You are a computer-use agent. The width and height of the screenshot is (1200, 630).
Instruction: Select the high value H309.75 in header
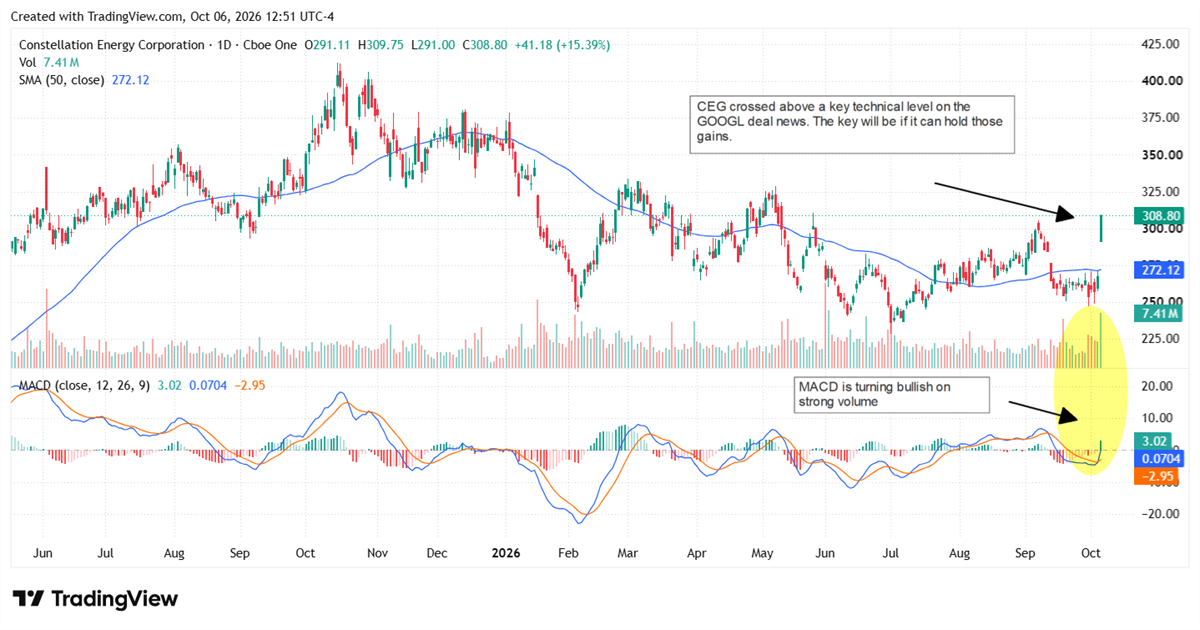[379, 45]
